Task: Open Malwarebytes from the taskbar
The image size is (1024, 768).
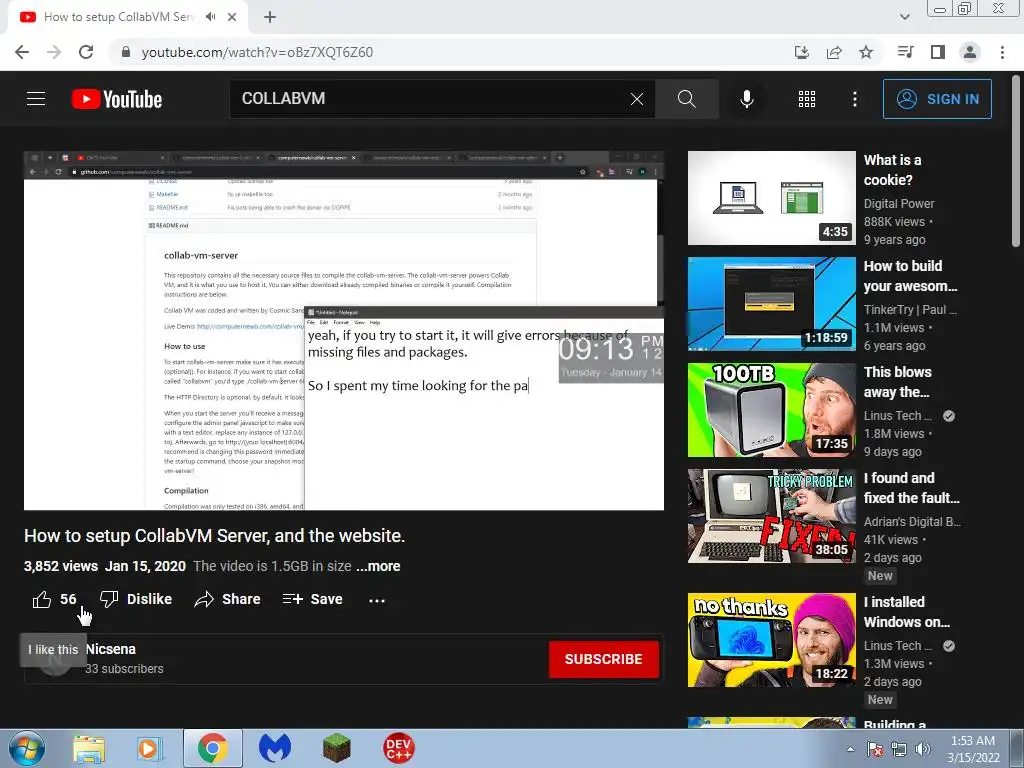Action: tap(275, 748)
